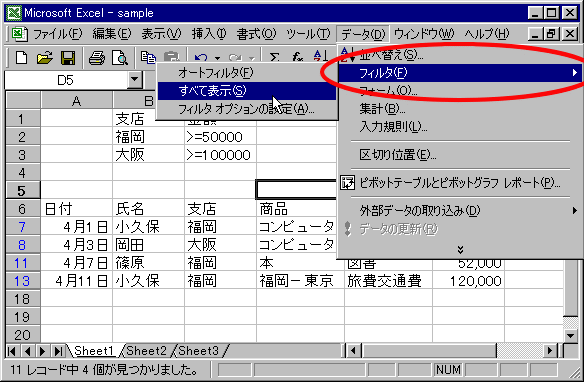Open the 挿入(I) menu
The width and height of the screenshot is (584, 382).
[209, 34]
